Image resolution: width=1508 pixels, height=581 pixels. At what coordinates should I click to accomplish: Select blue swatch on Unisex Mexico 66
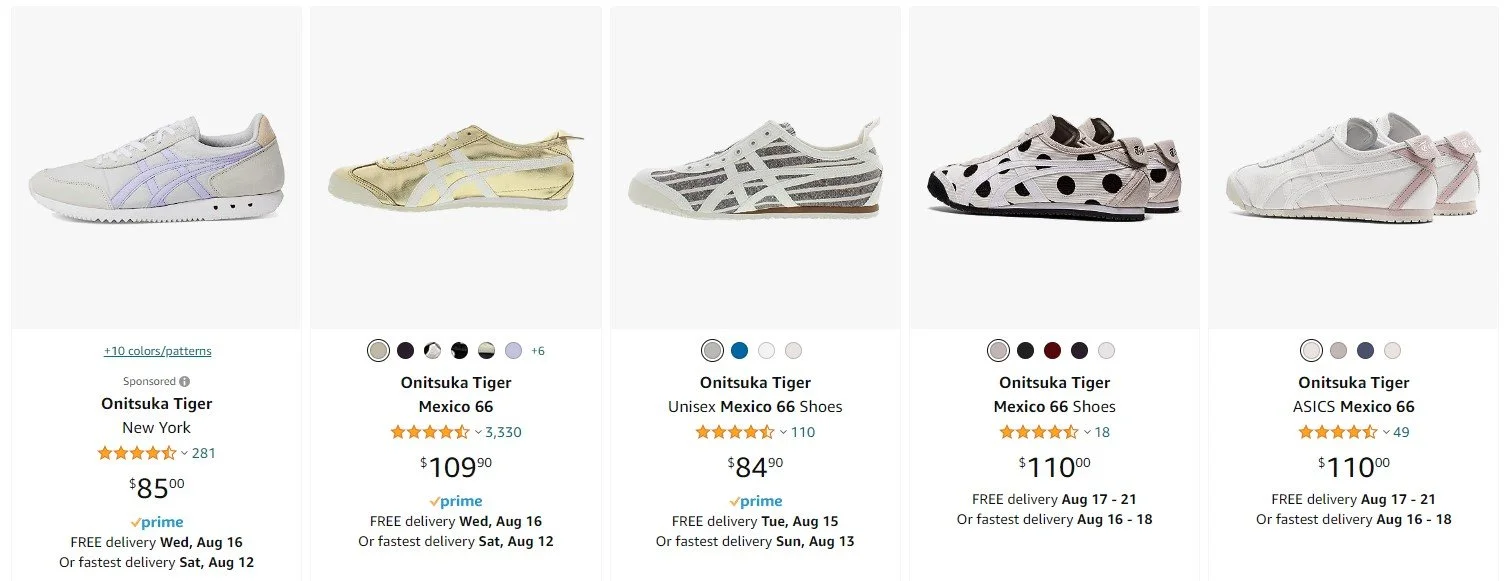point(739,351)
